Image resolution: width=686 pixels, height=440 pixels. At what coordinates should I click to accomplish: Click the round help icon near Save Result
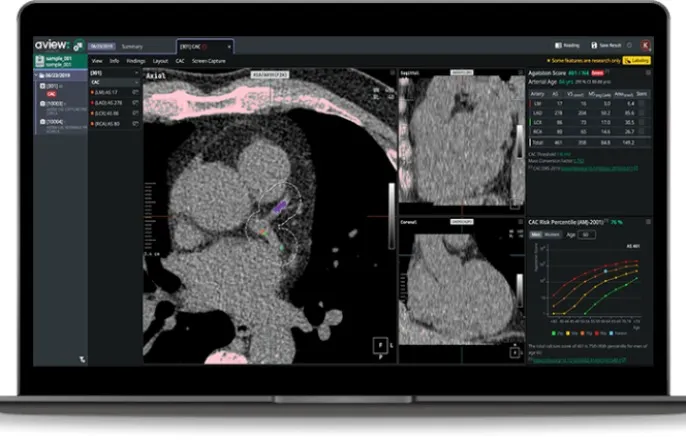630,45
